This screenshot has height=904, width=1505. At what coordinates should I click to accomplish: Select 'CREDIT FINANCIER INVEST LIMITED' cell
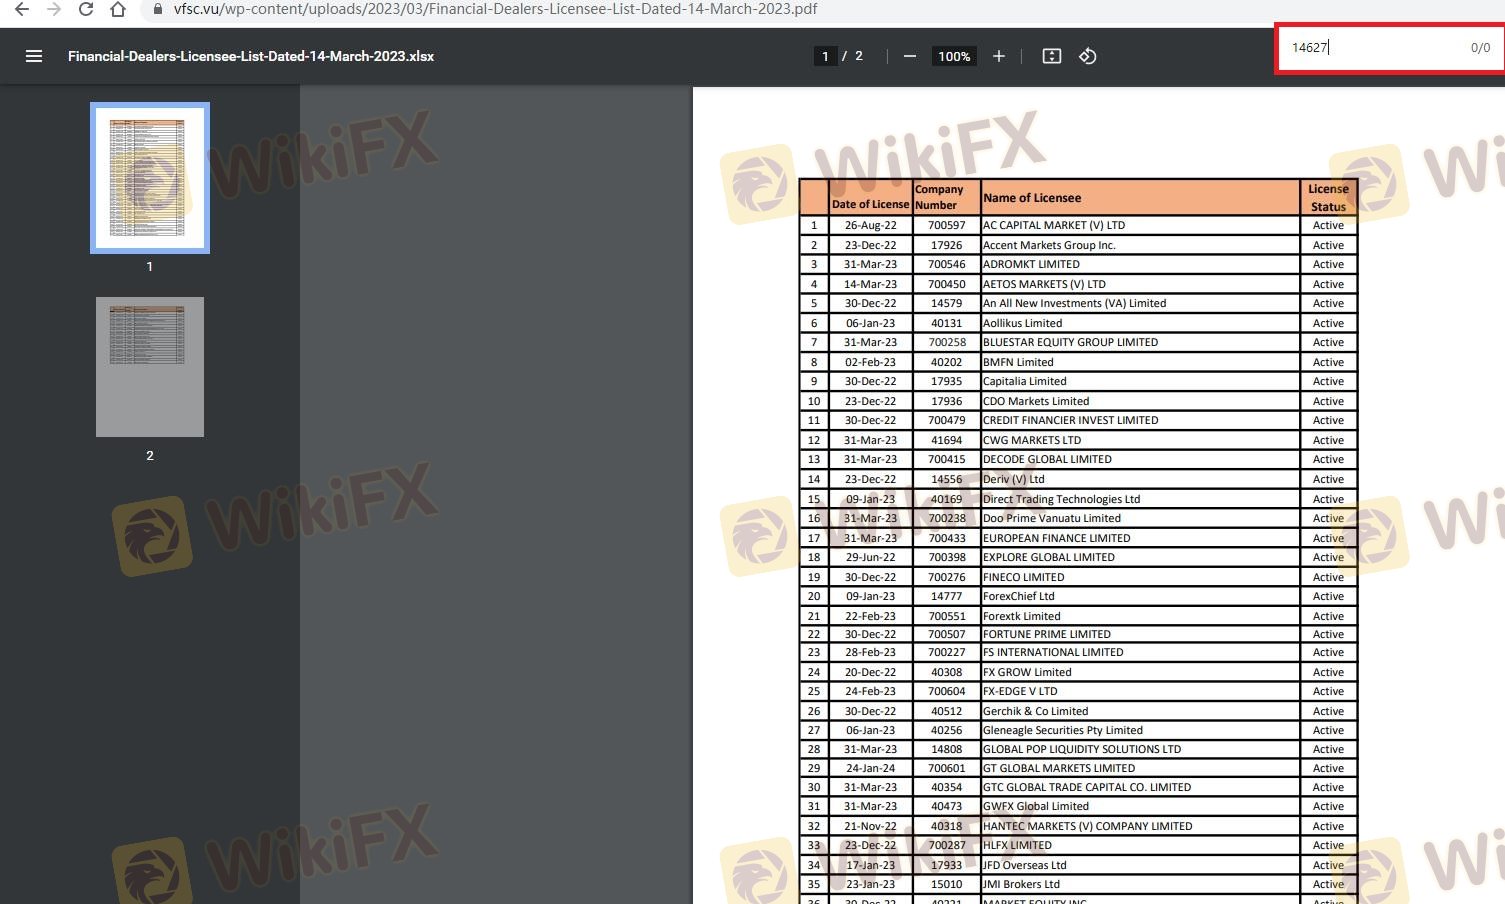1140,421
